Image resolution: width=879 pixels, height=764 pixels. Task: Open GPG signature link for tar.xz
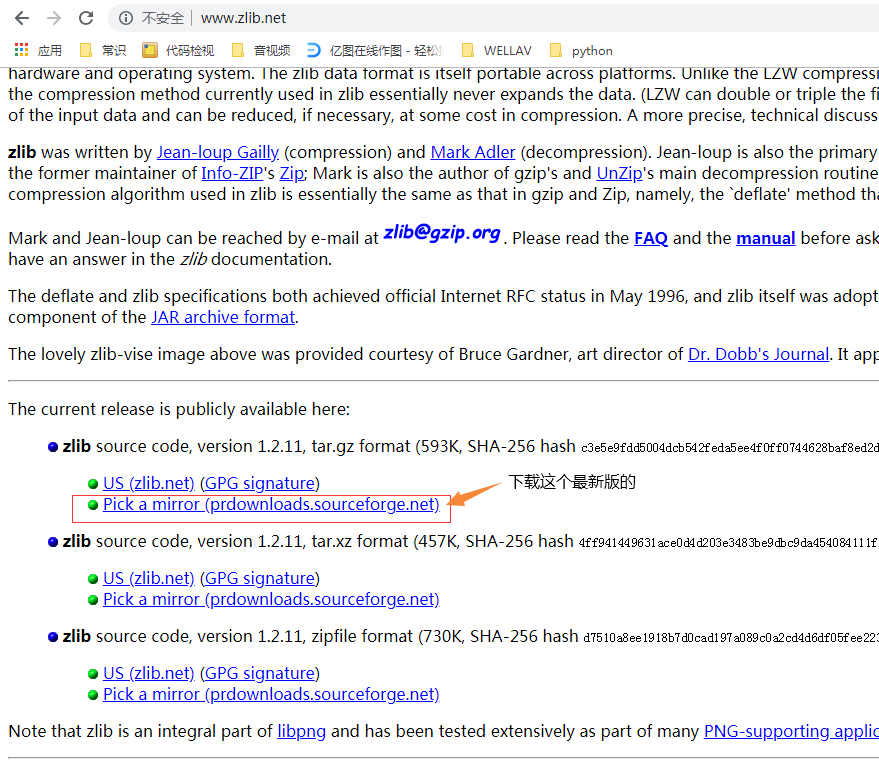260,578
